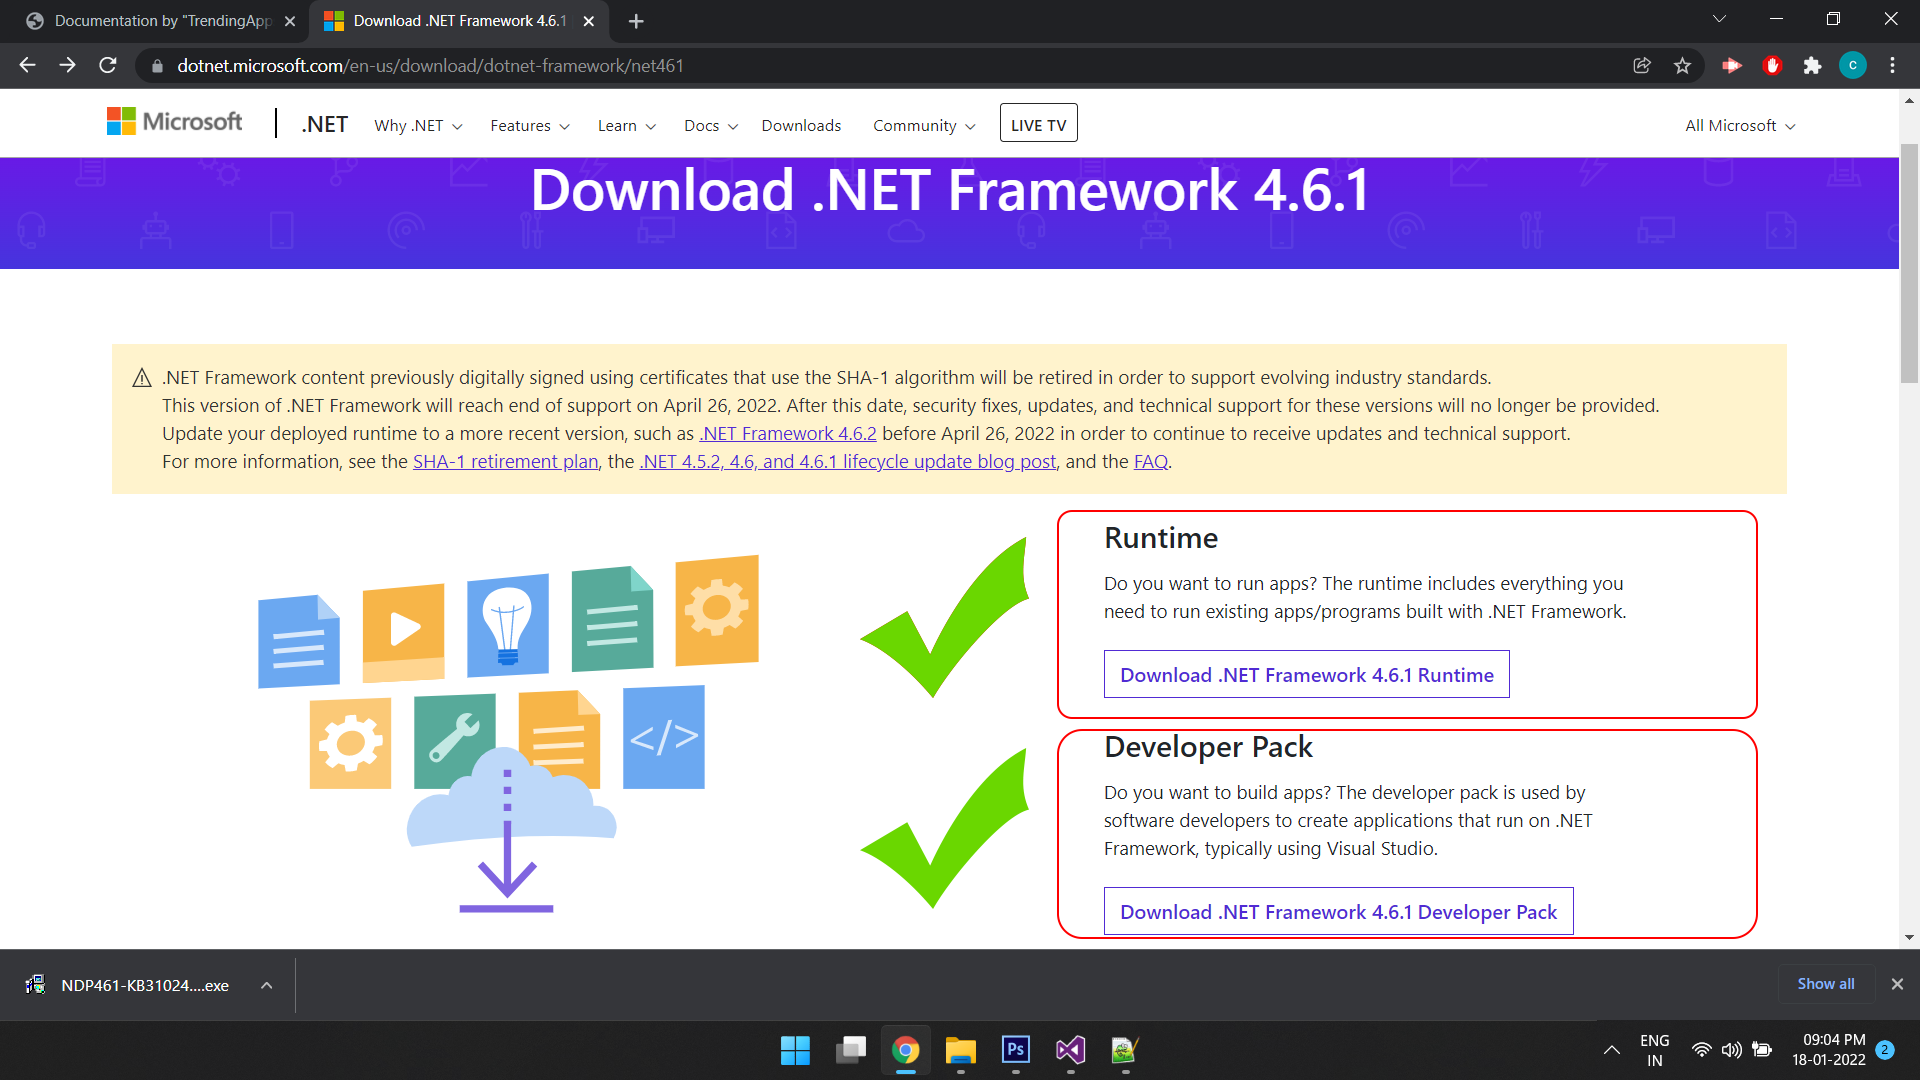Open Photoshop from taskbar
This screenshot has width=1920, height=1080.
pos(1015,1050)
